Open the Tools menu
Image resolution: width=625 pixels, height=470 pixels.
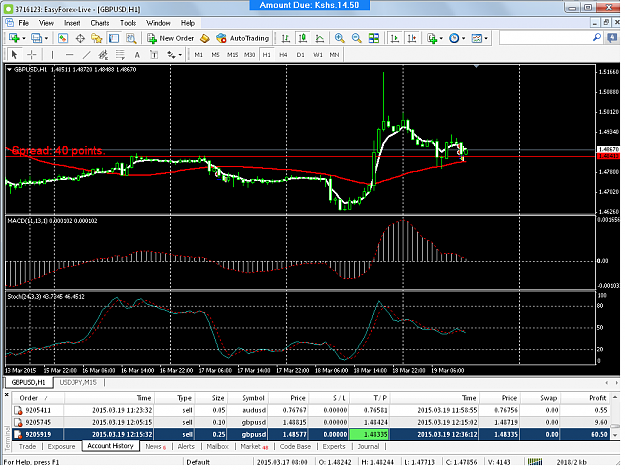(x=128, y=23)
